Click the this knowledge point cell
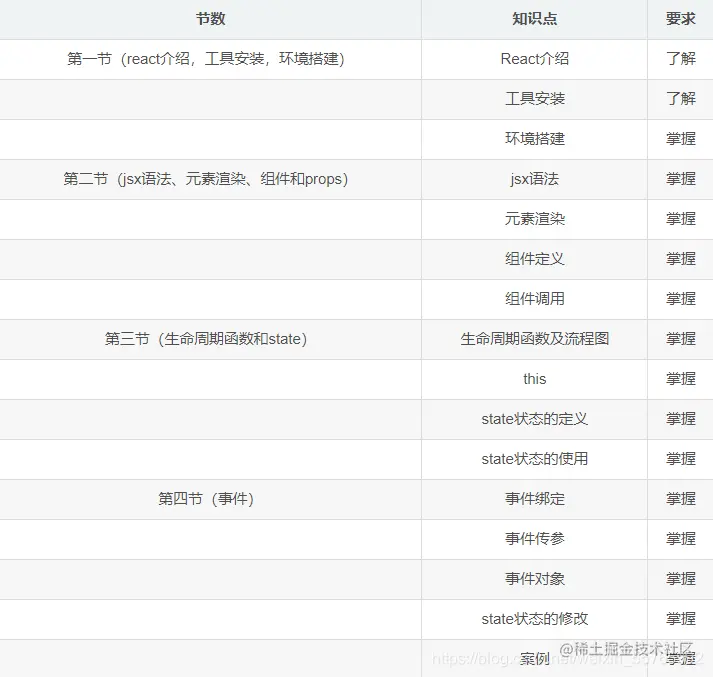 (x=534, y=379)
